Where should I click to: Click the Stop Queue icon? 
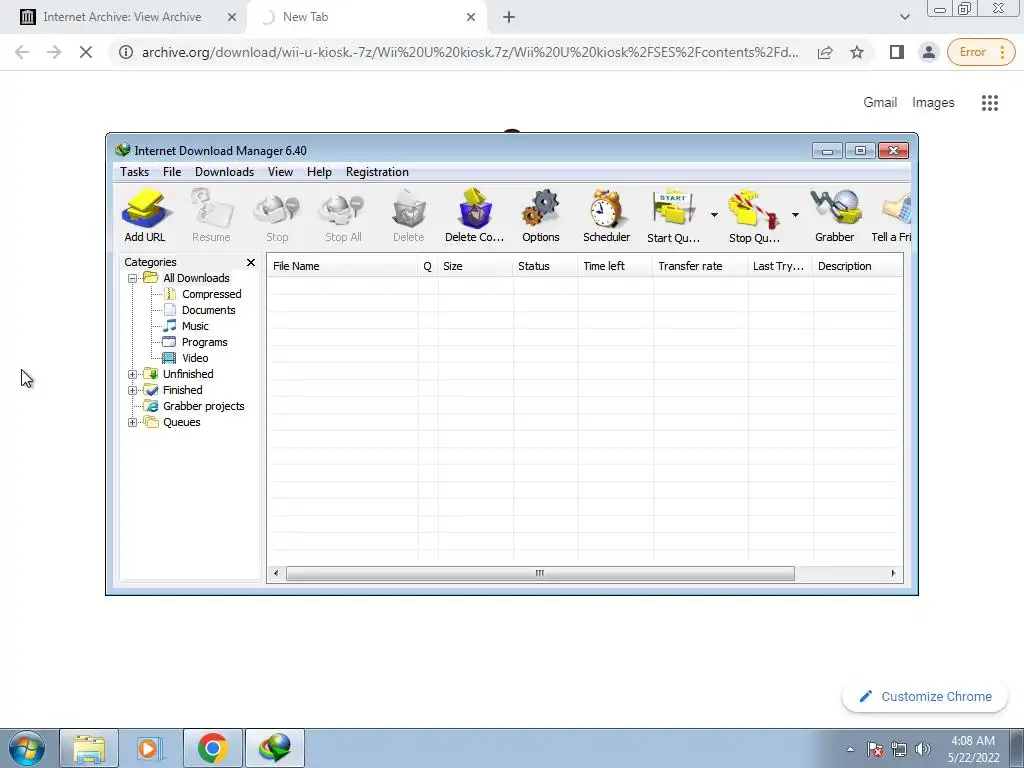(x=754, y=216)
